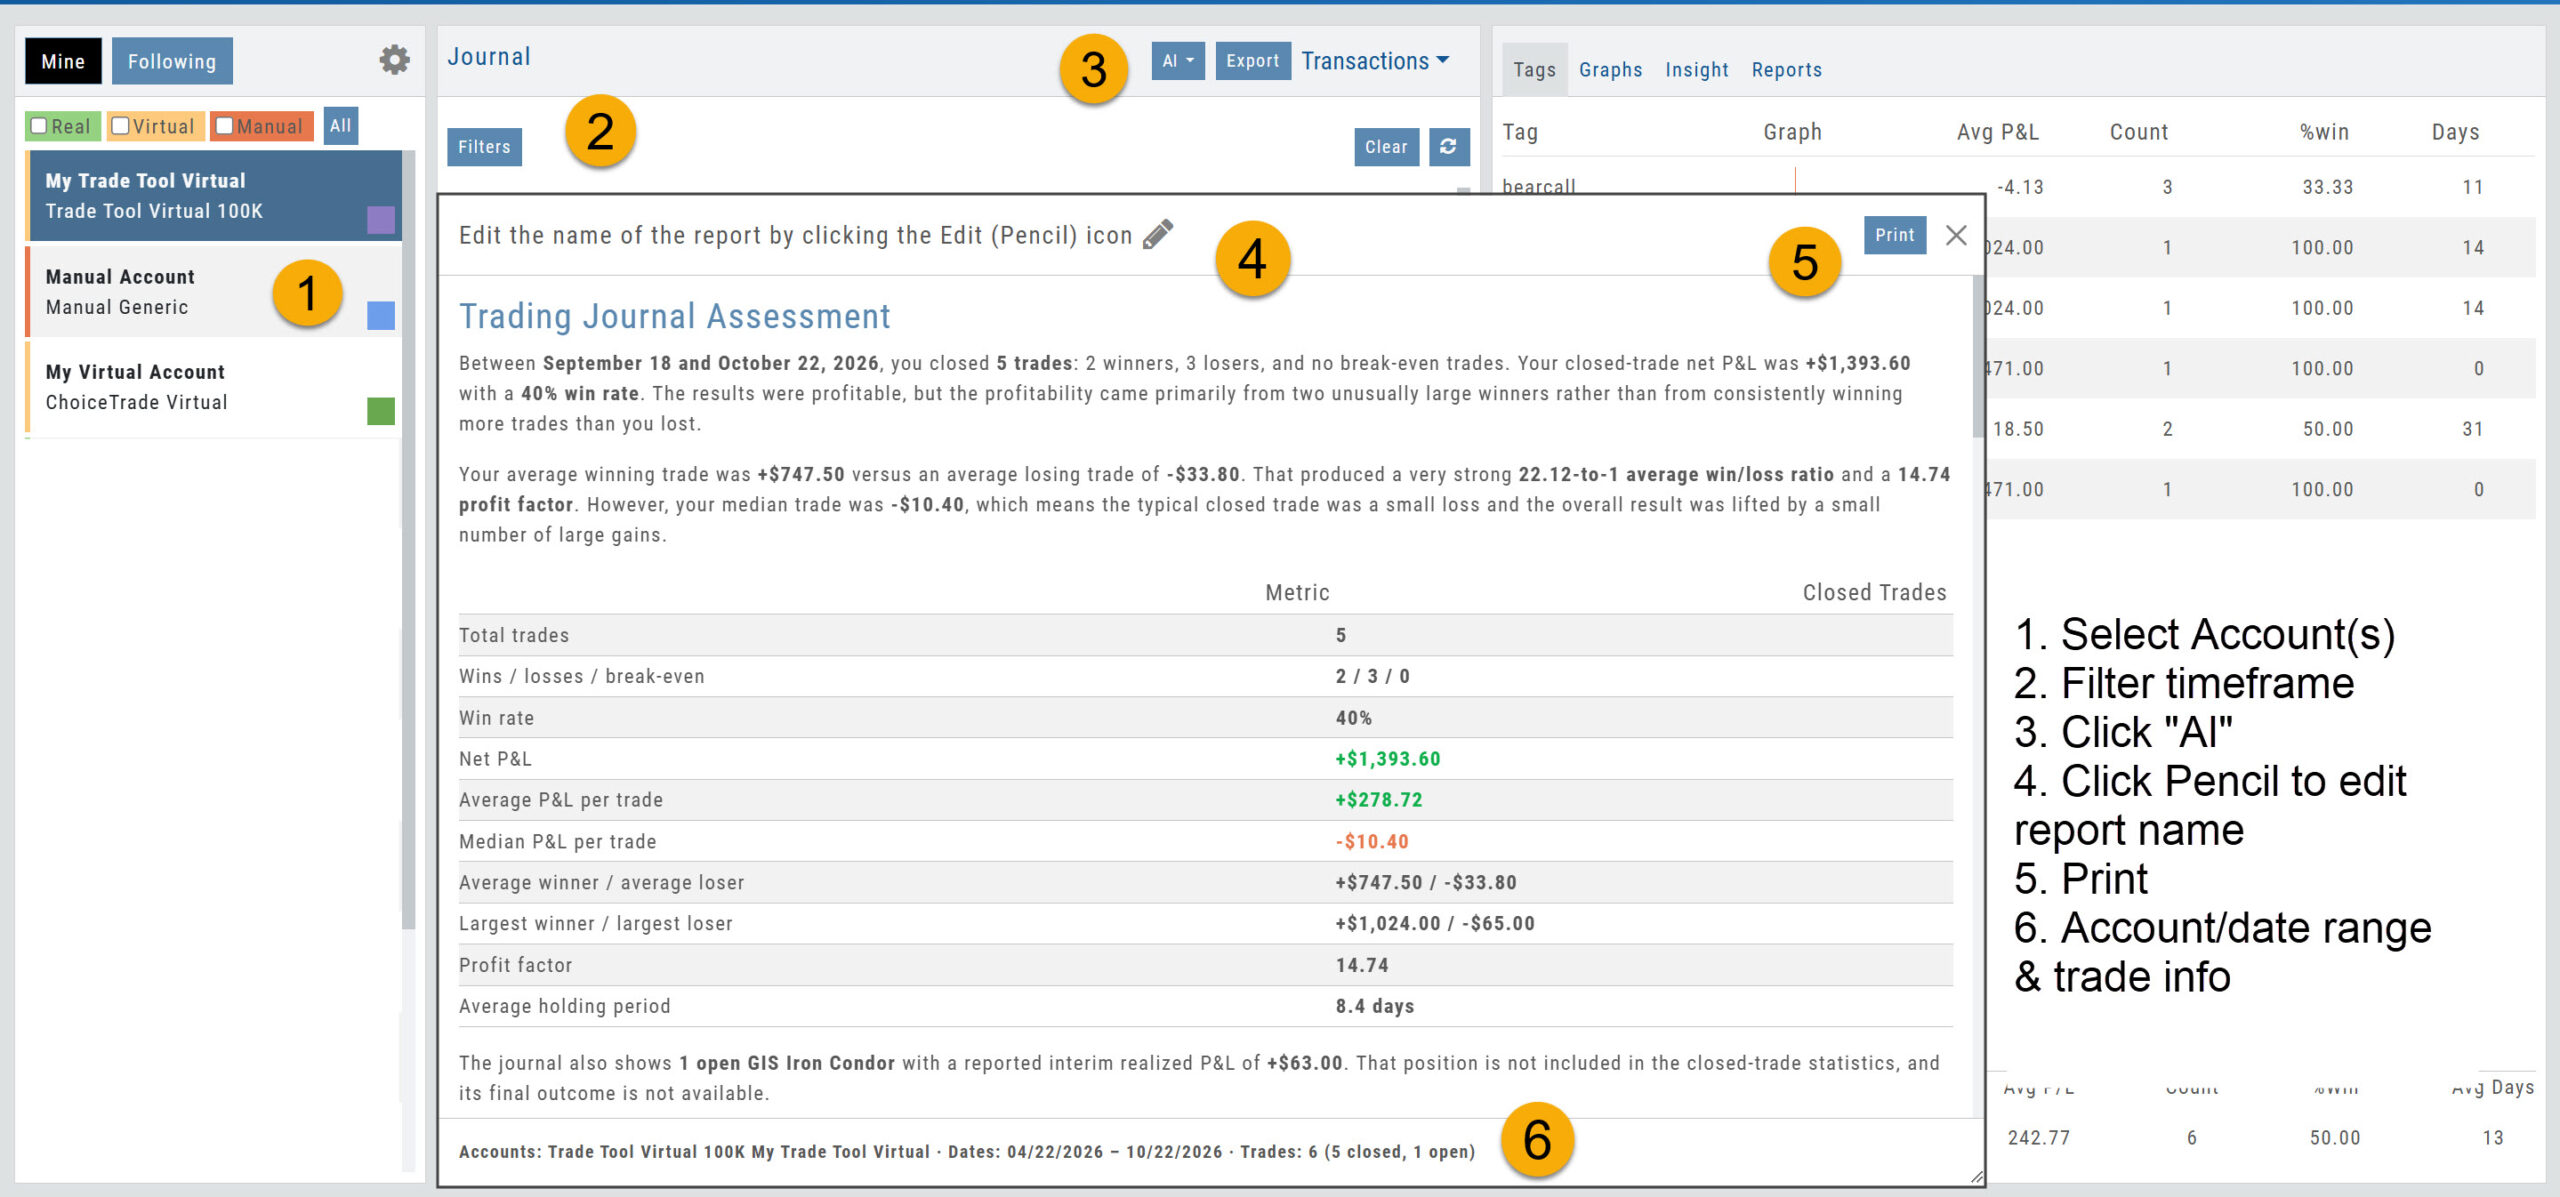Click the refresh icon next to Clear

pyautogui.click(x=1448, y=146)
